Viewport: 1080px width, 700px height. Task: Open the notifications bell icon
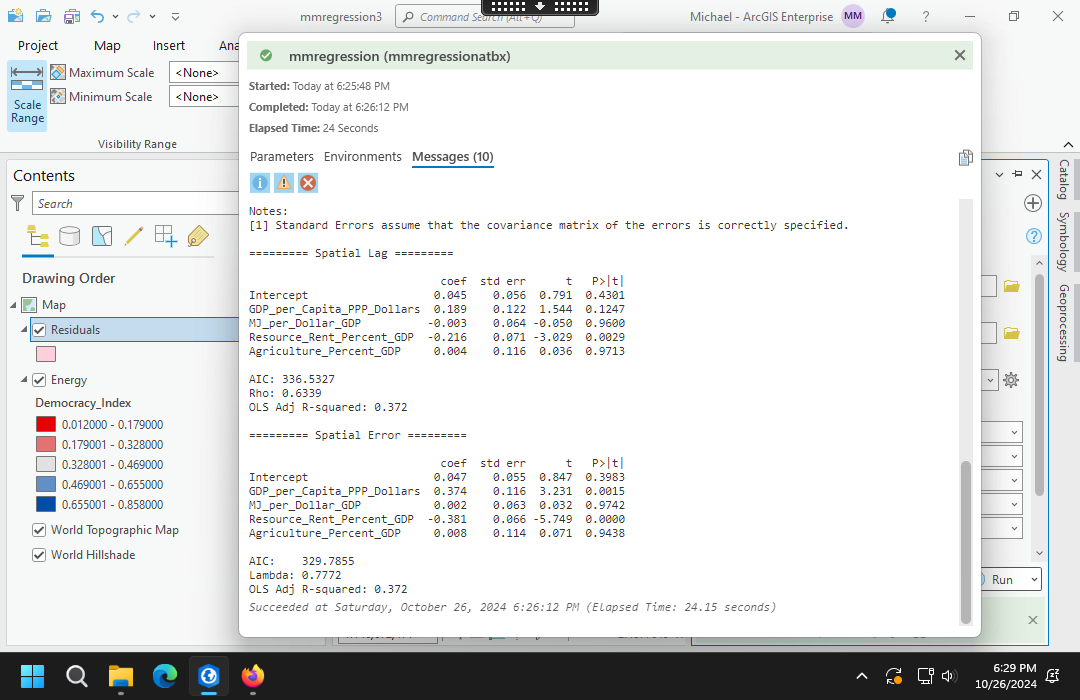(x=887, y=17)
